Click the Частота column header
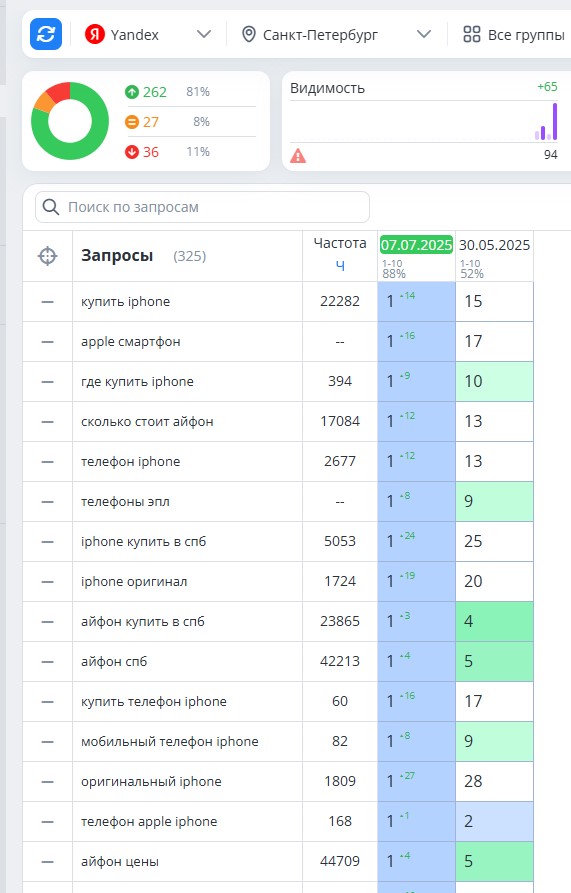The width and height of the screenshot is (571, 893). tap(340, 243)
